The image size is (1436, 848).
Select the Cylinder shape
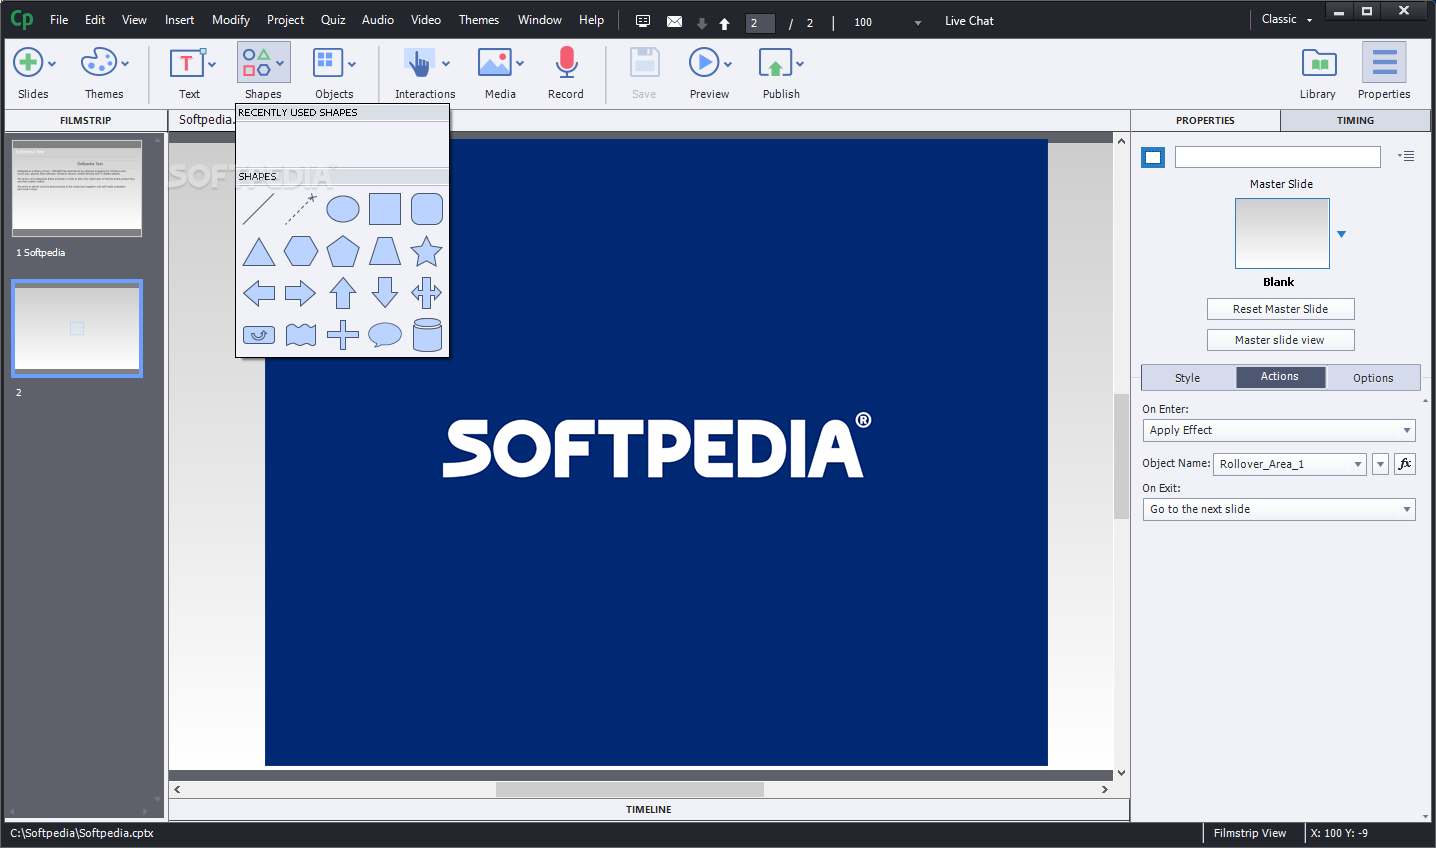pos(427,335)
